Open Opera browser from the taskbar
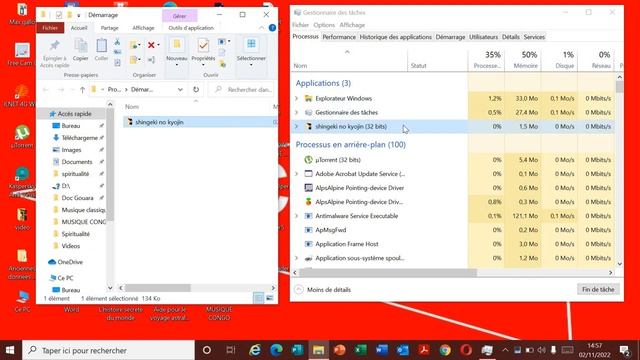640x360 pixels. click(x=466, y=350)
